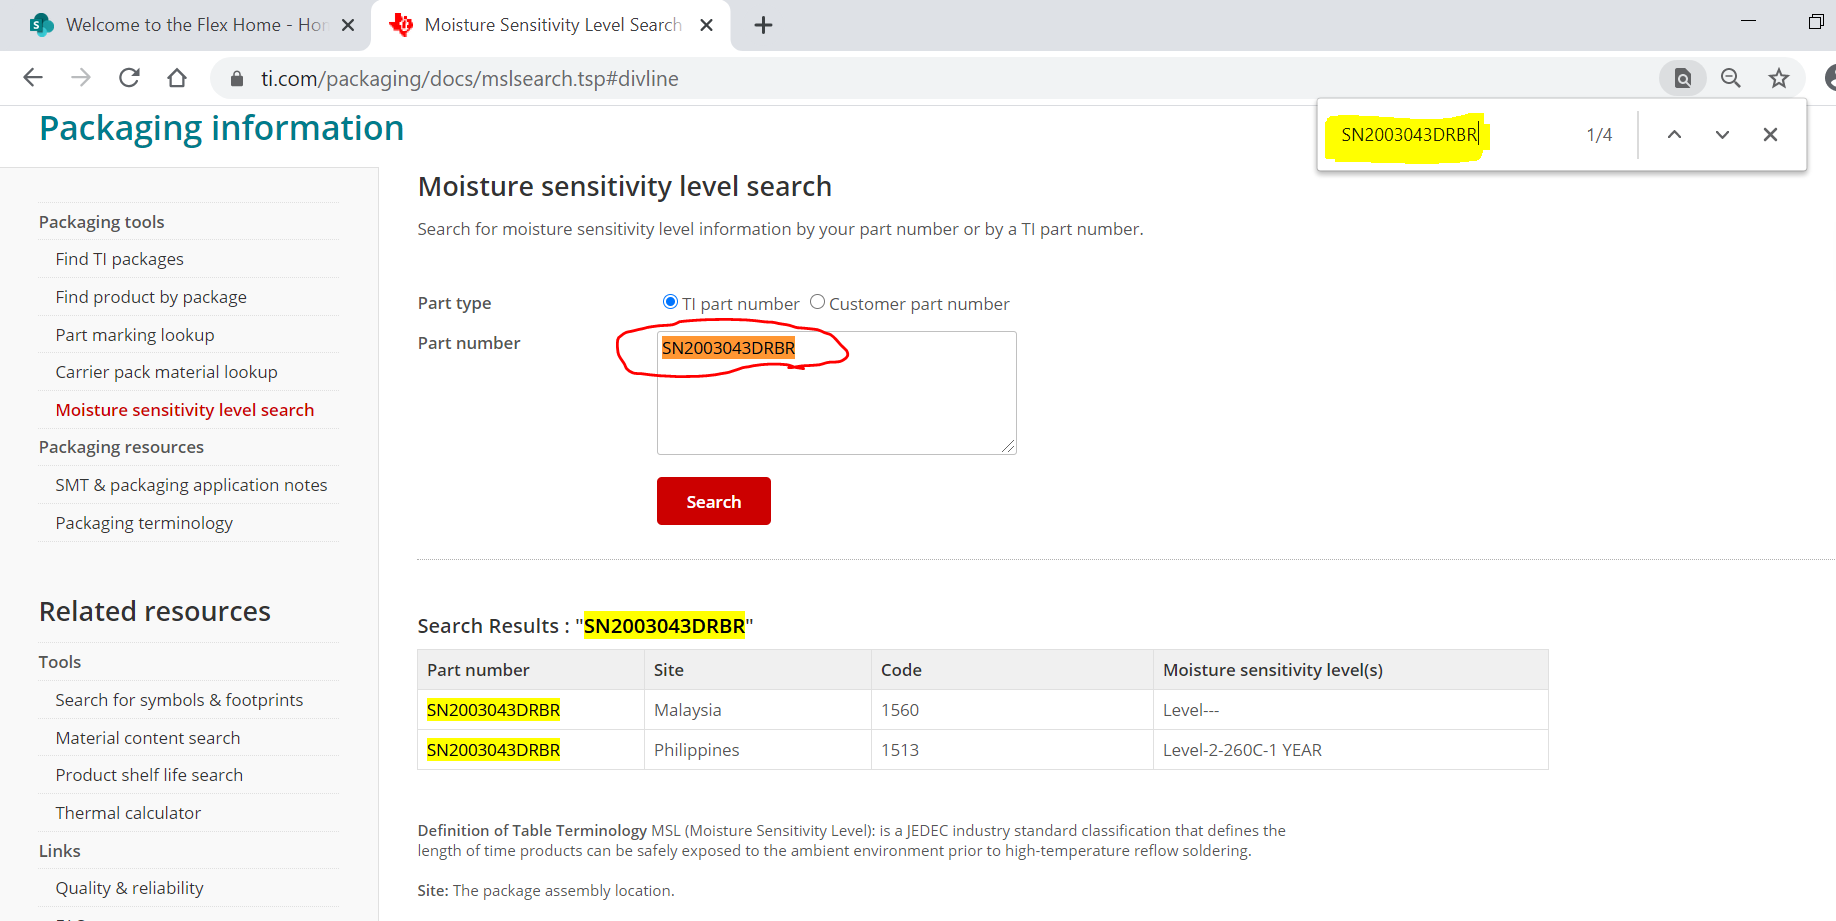
Task: Open Carrier pack material lookup link
Action: coord(166,372)
